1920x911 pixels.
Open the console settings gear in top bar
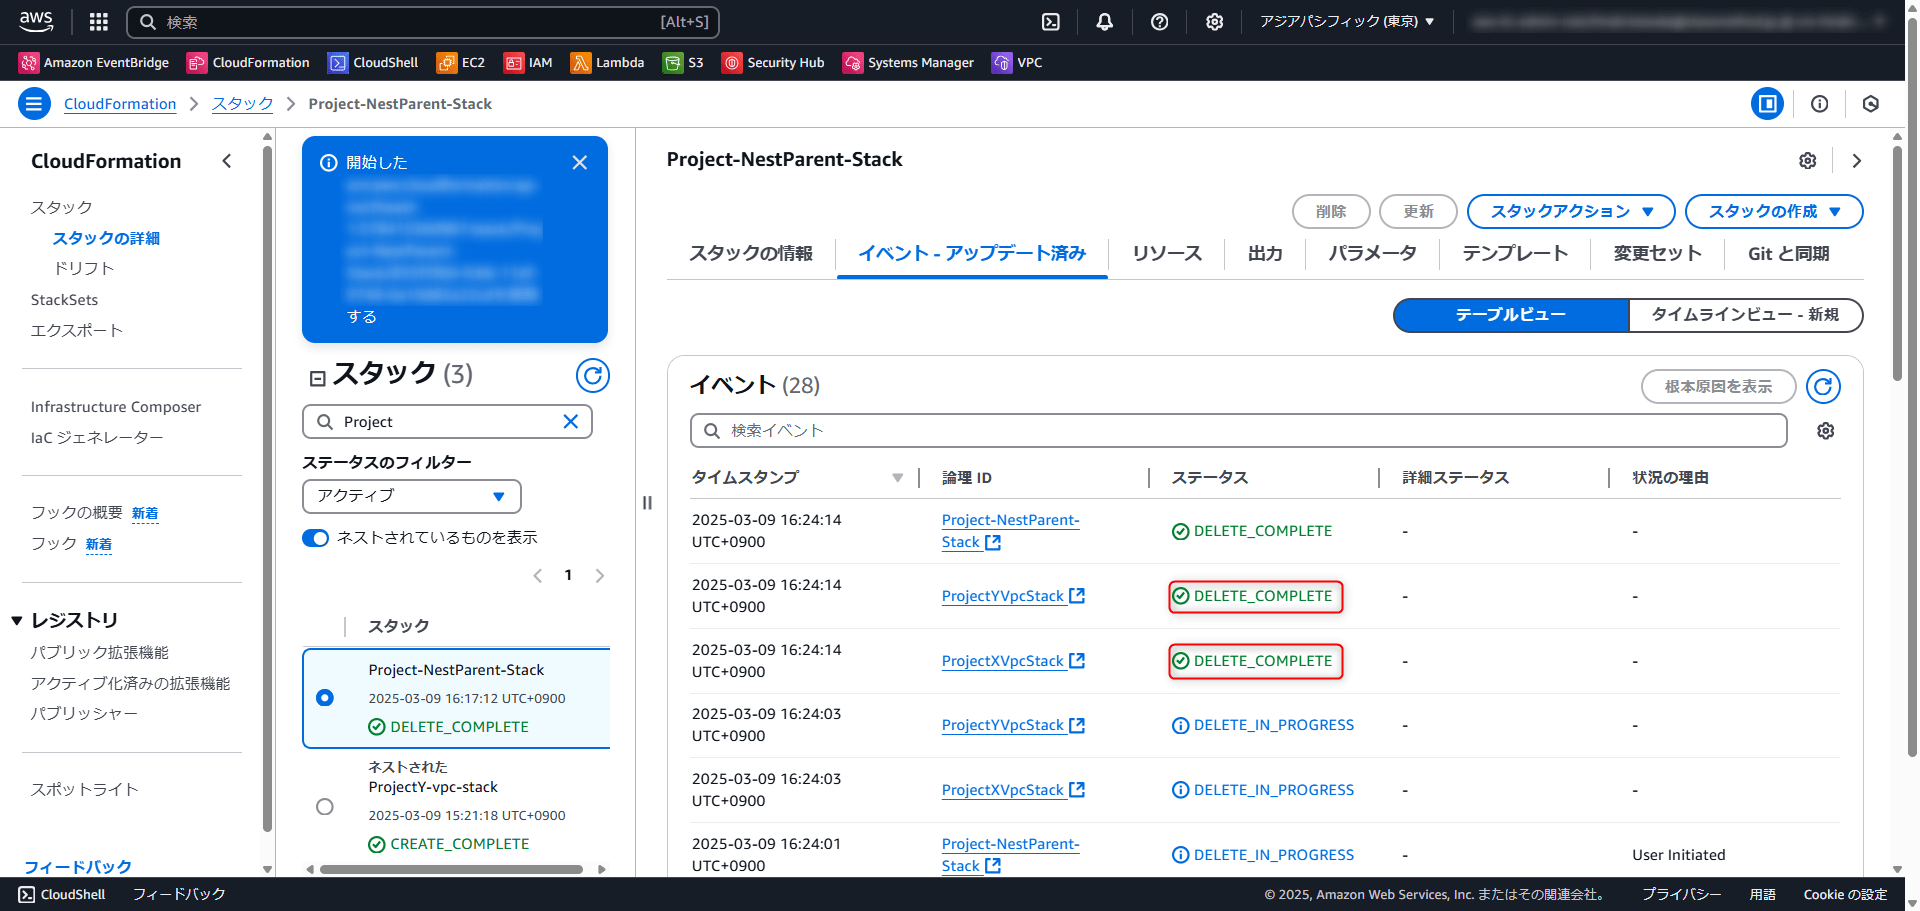[1214, 22]
